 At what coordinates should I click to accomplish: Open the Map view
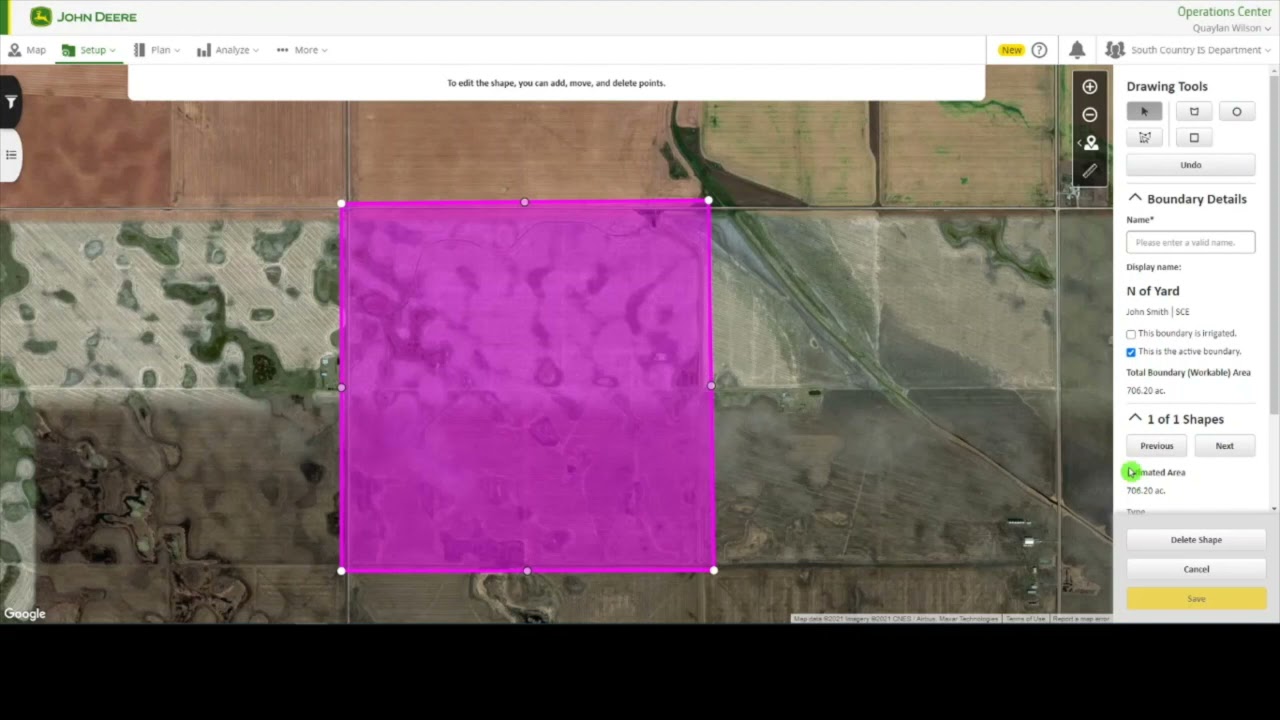[27, 50]
